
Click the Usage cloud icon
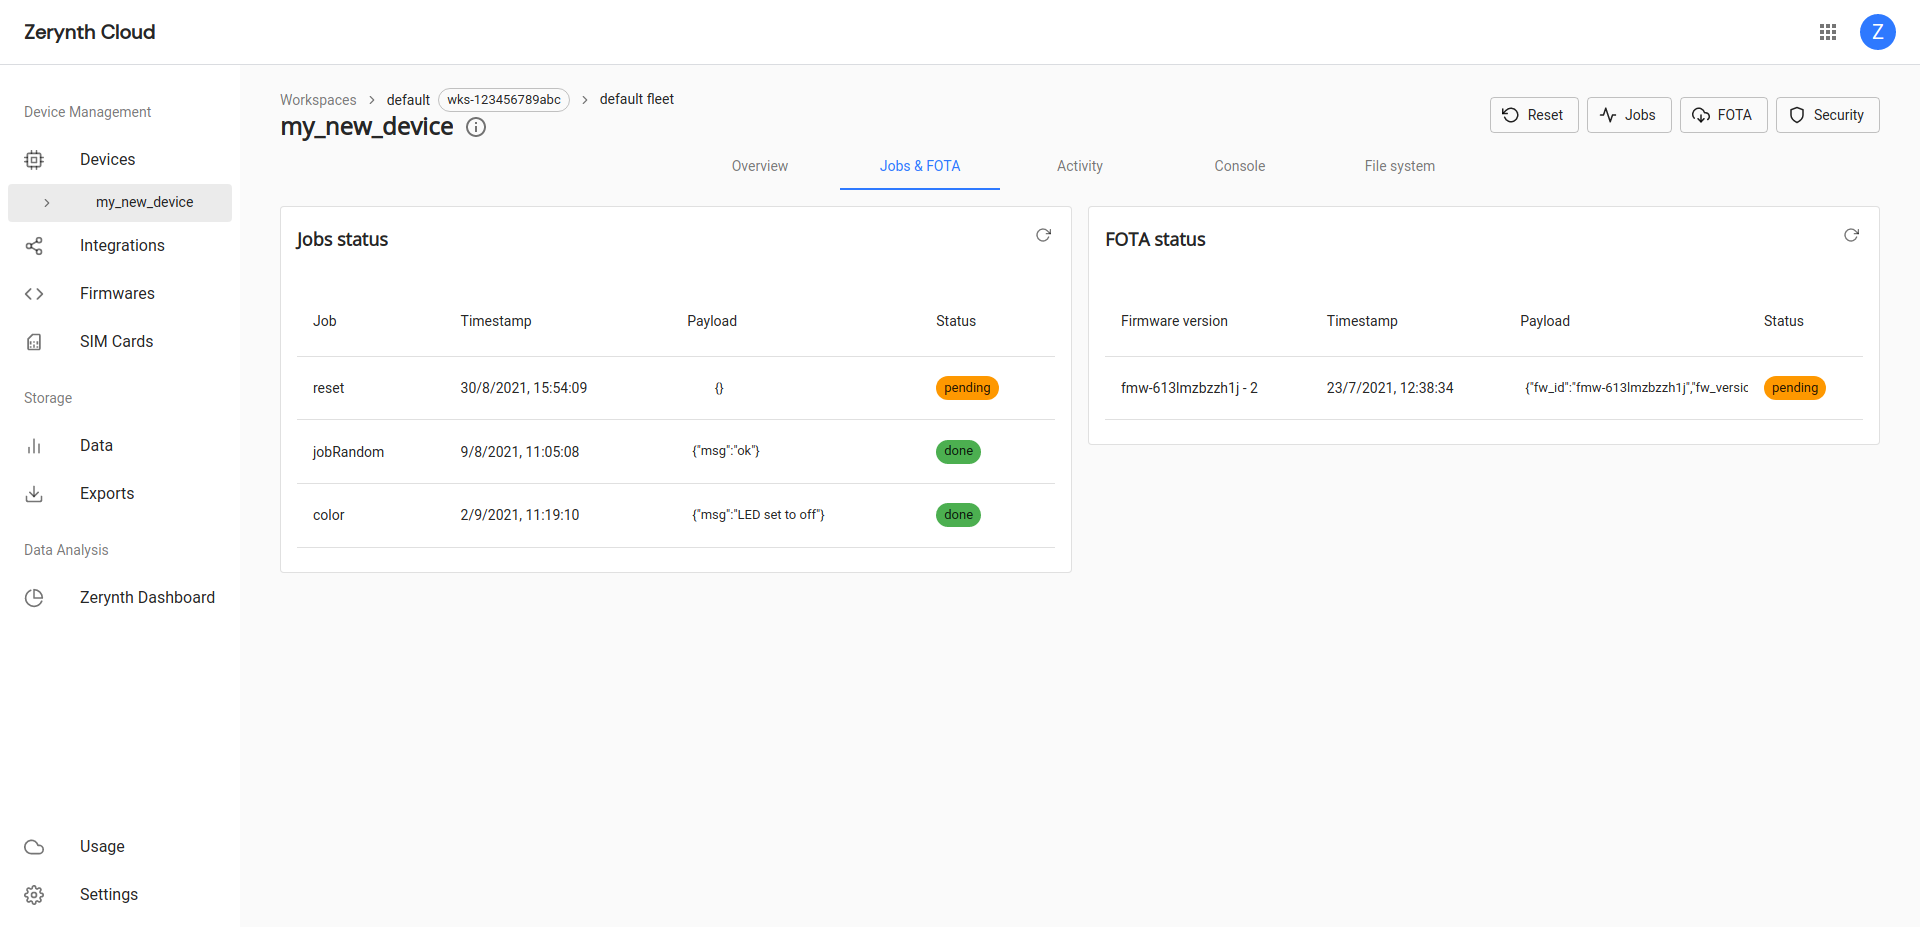tap(34, 847)
